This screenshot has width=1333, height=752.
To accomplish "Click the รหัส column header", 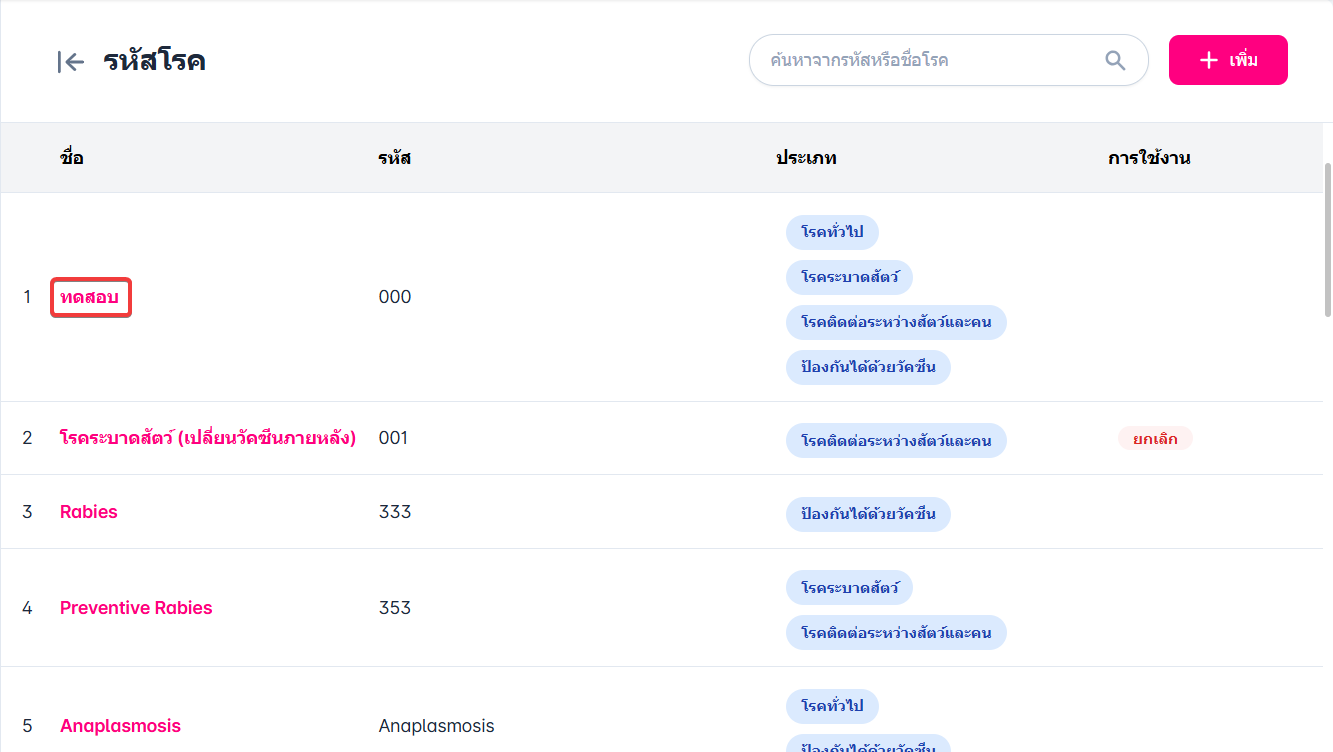I will coord(394,158).
